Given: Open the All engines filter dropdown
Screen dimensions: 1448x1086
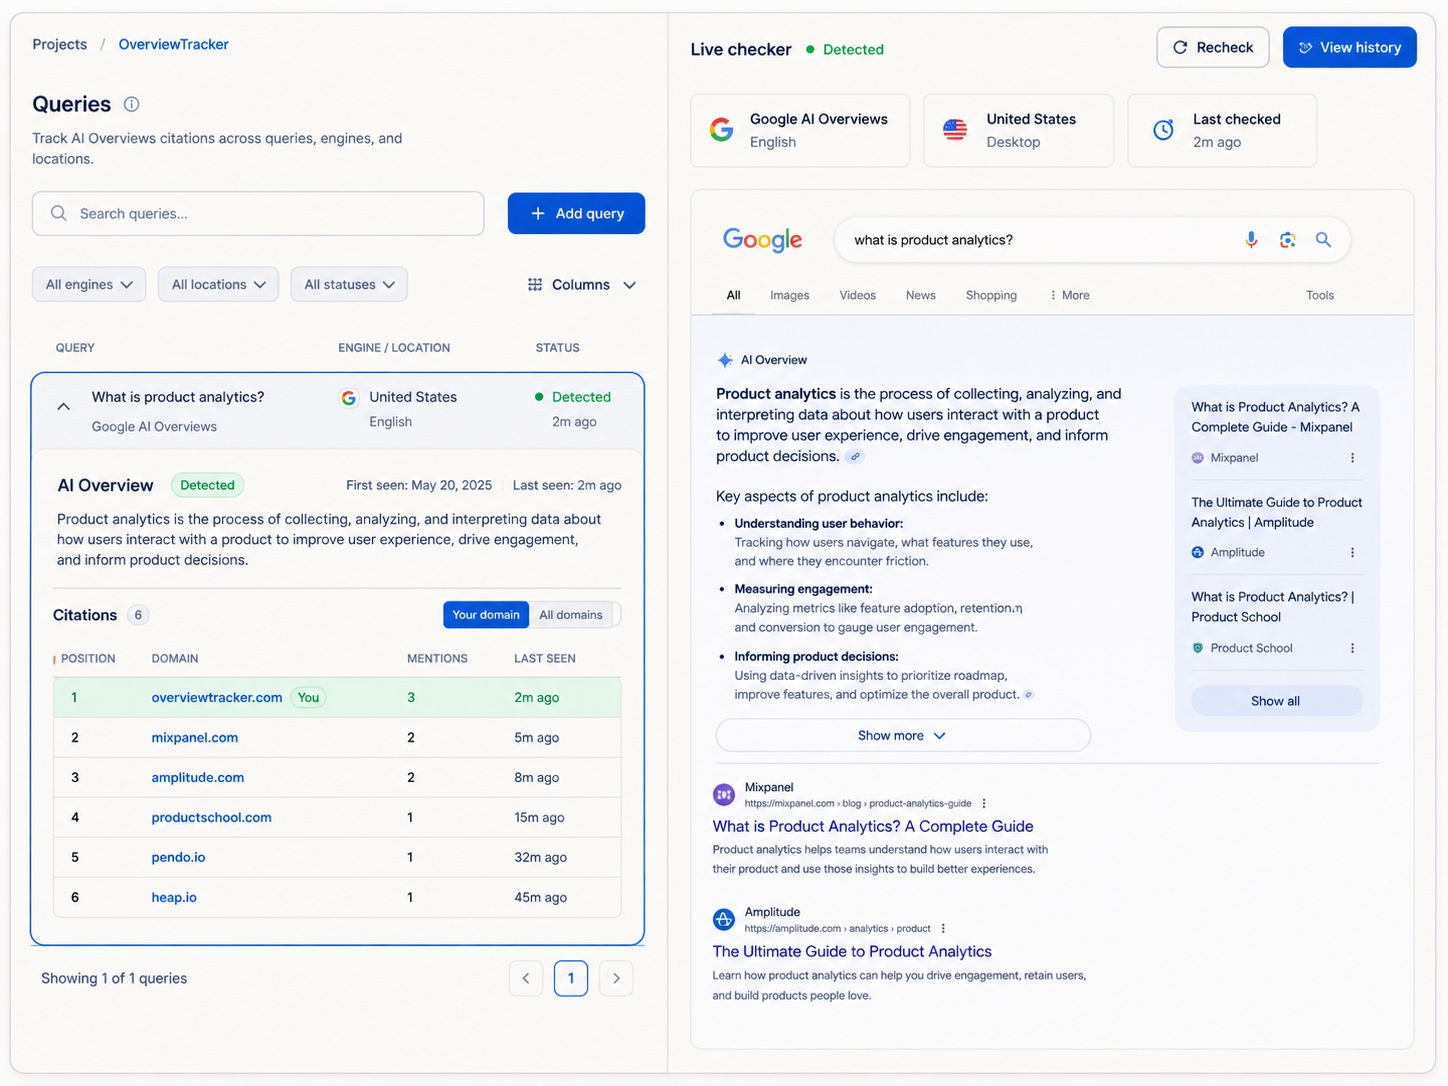Looking at the screenshot, I should click(x=89, y=284).
